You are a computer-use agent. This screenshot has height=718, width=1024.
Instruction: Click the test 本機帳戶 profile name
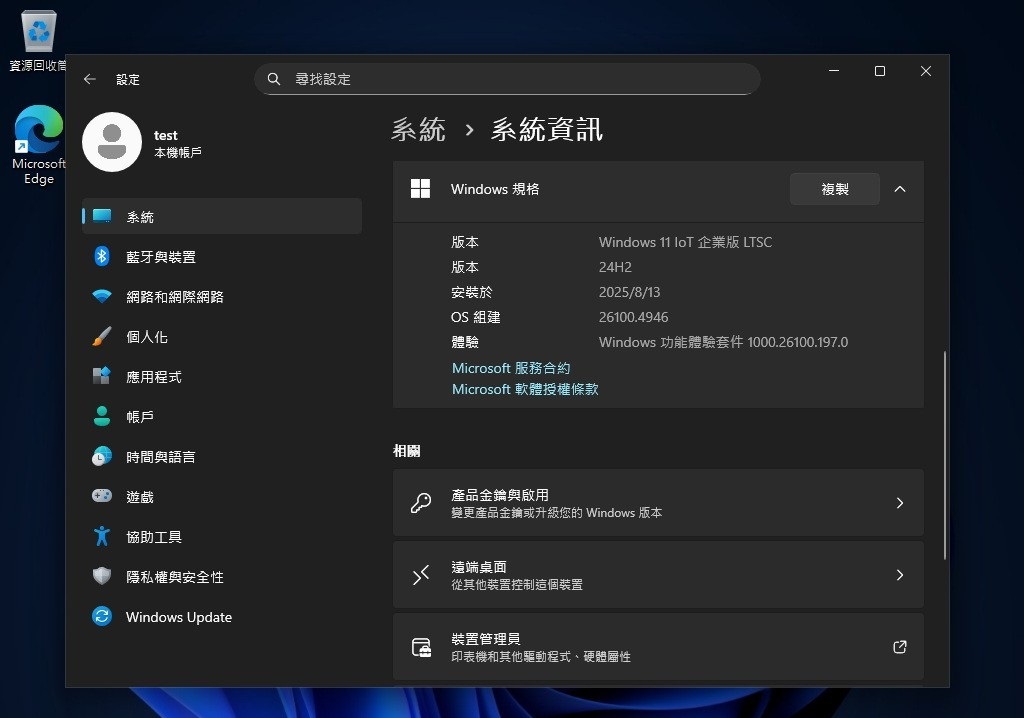click(178, 143)
